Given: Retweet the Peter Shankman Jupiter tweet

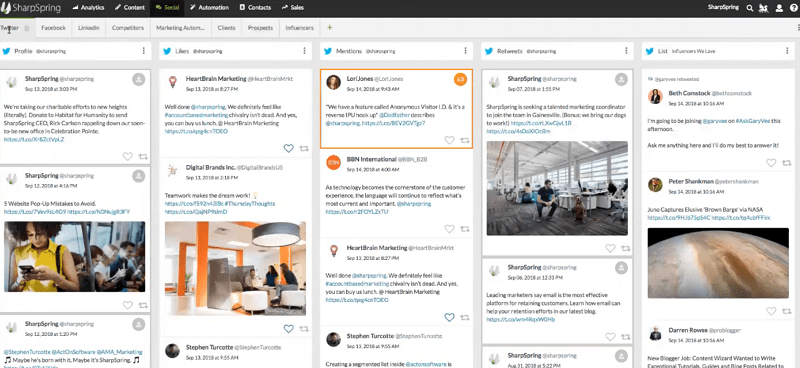Looking at the screenshot, I should (x=787, y=311).
